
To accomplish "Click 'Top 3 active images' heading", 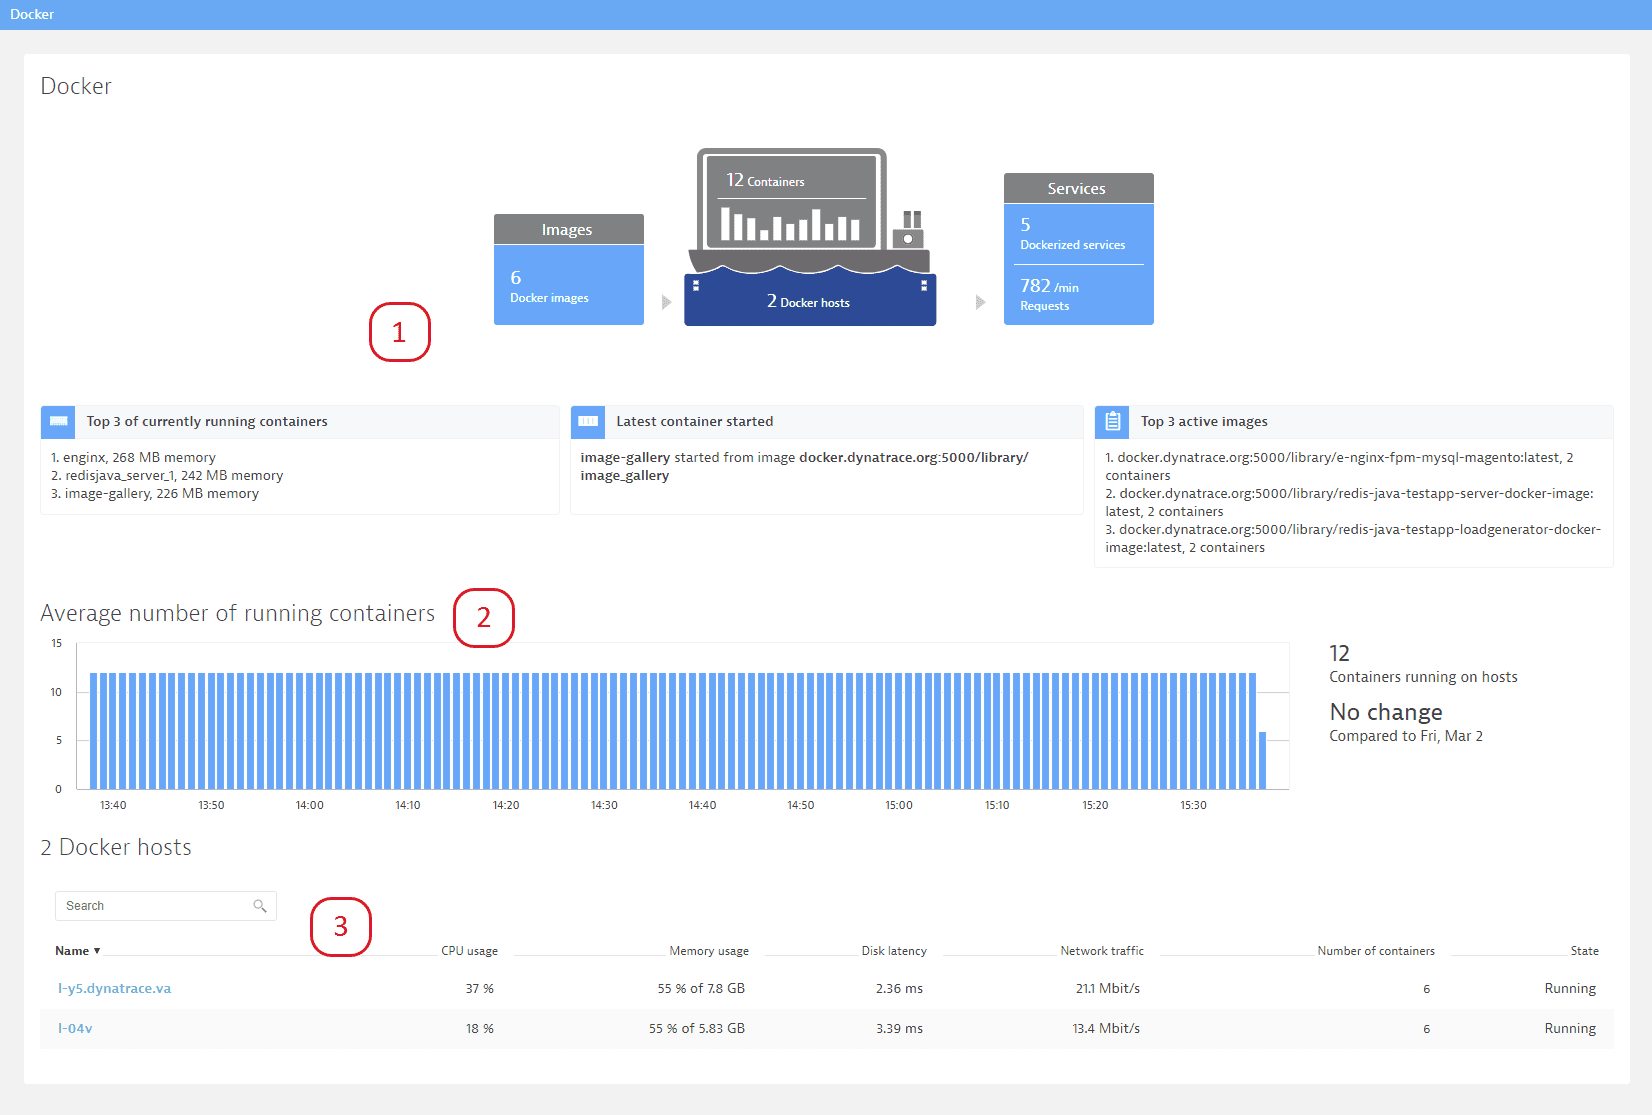I will pos(1204,421).
